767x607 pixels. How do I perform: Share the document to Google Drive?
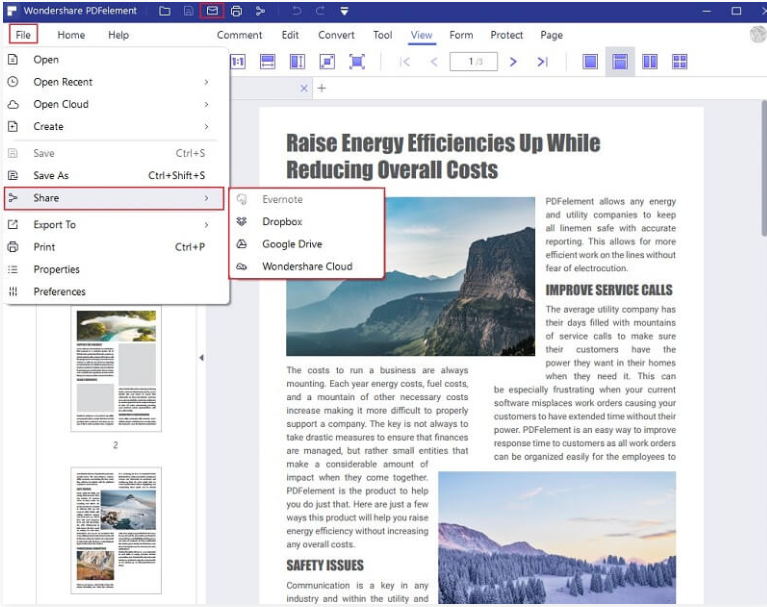[307, 244]
